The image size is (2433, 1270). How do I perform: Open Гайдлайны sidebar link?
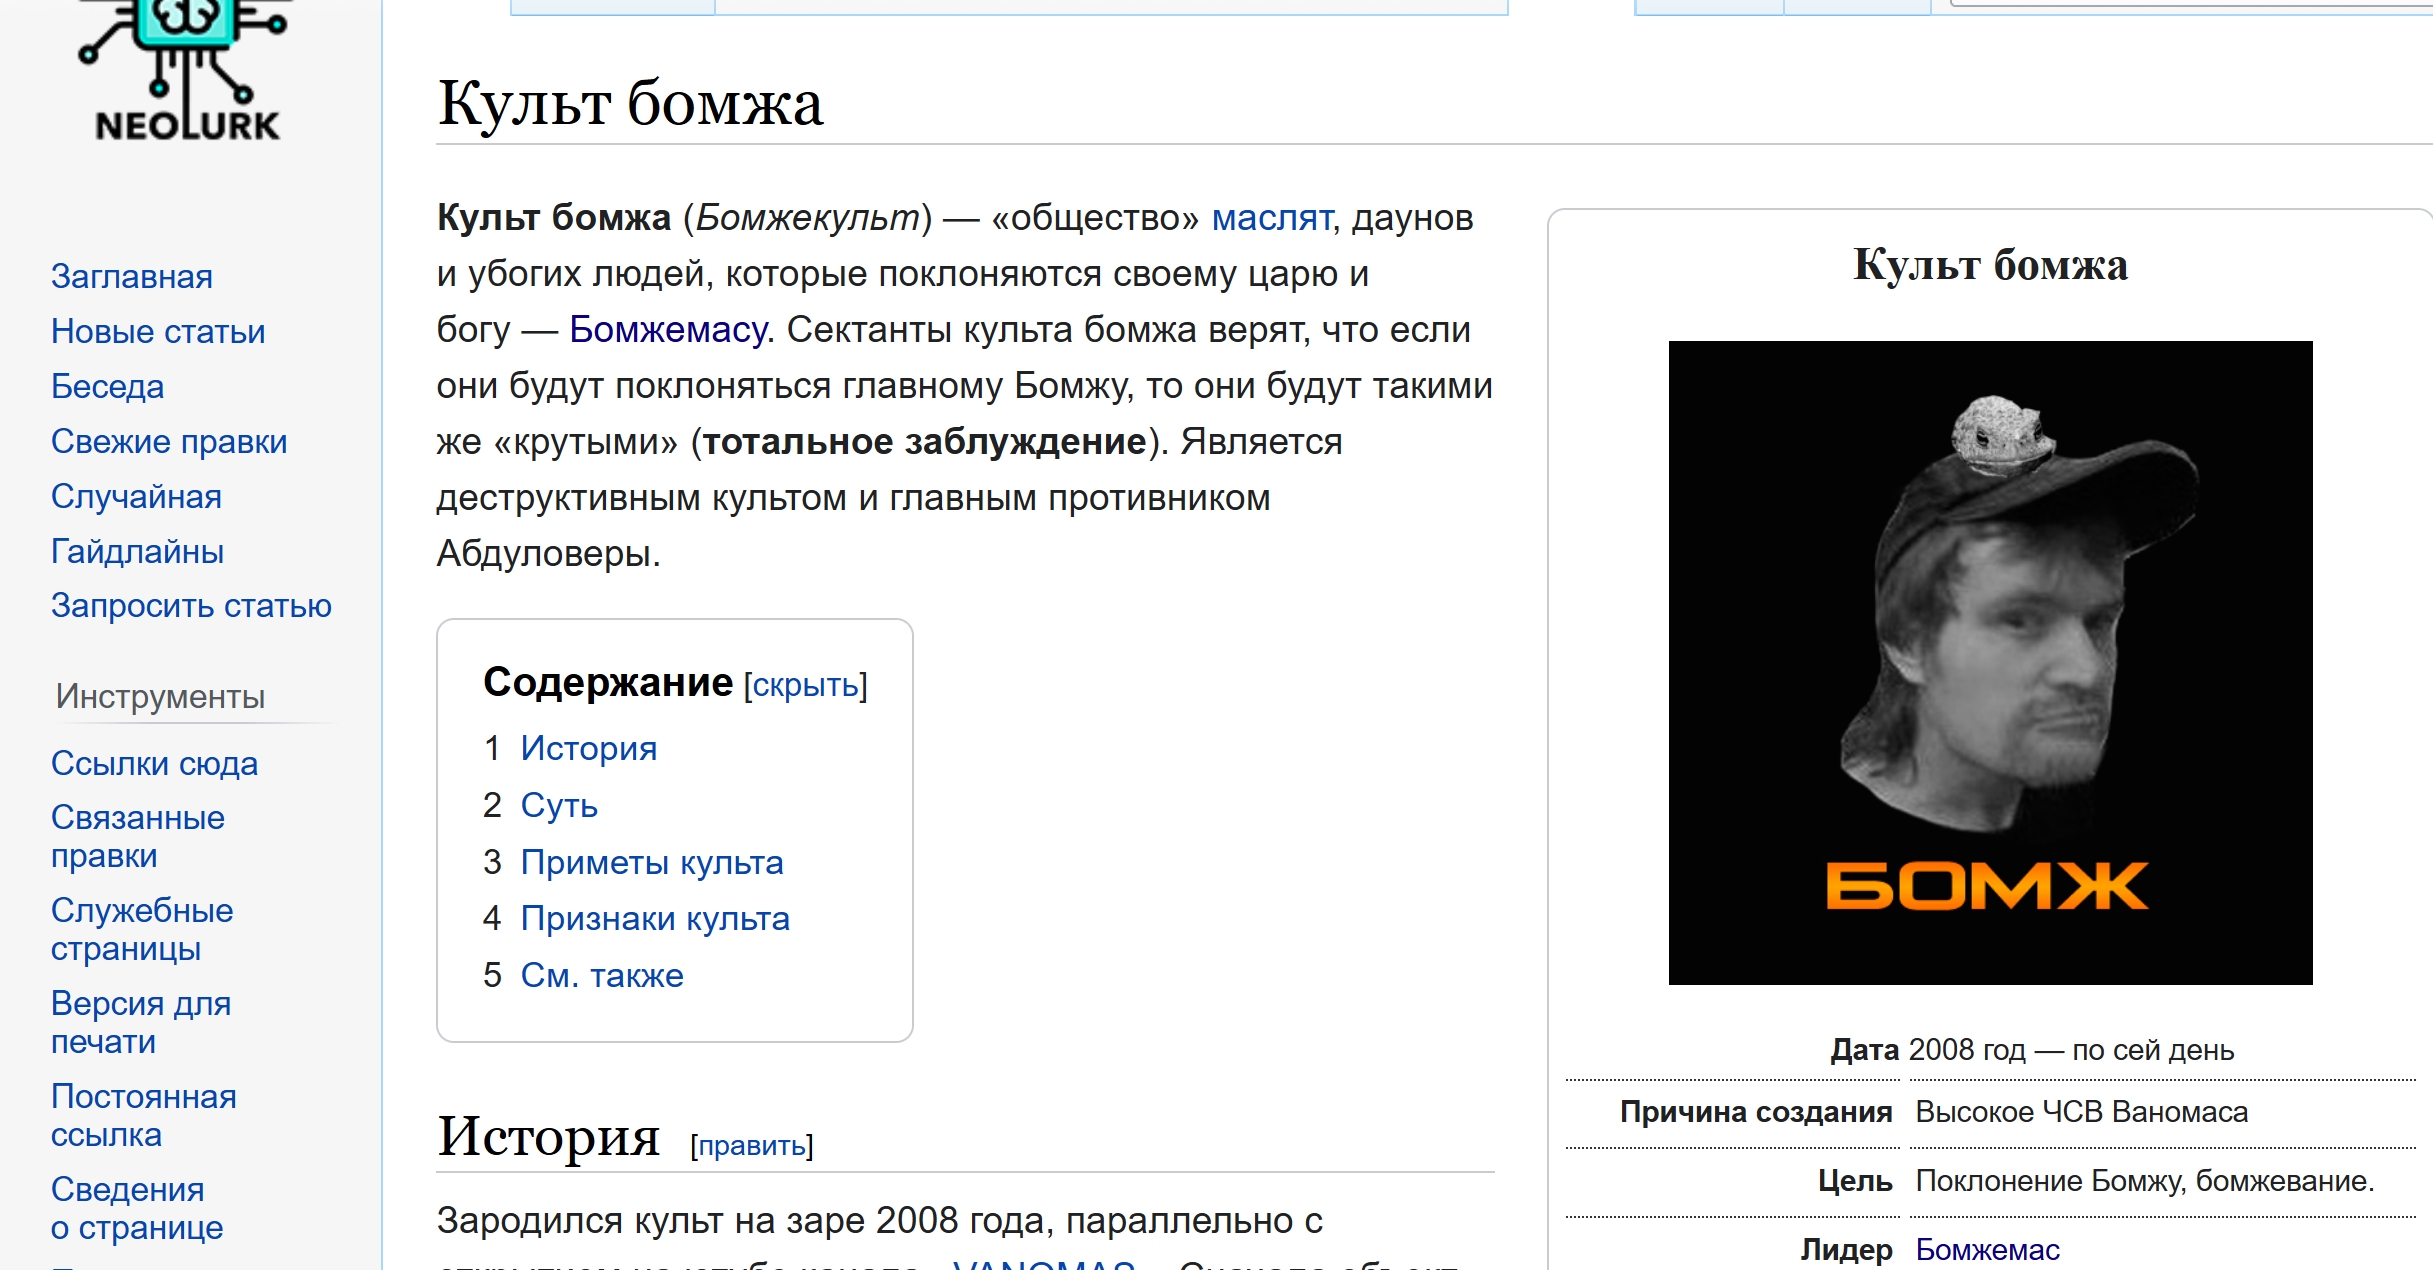pos(137,551)
